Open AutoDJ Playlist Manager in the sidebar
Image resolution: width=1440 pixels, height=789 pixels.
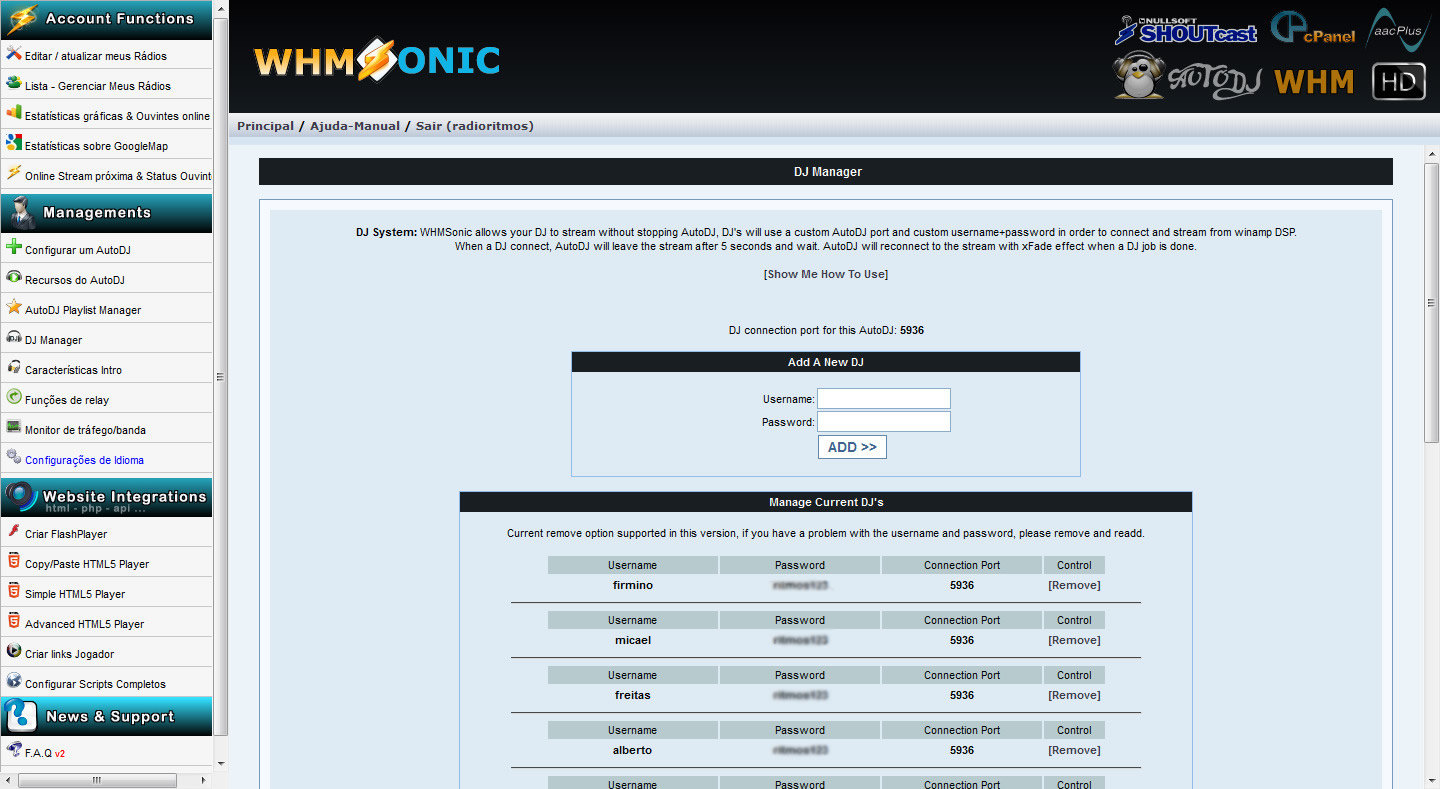click(83, 310)
